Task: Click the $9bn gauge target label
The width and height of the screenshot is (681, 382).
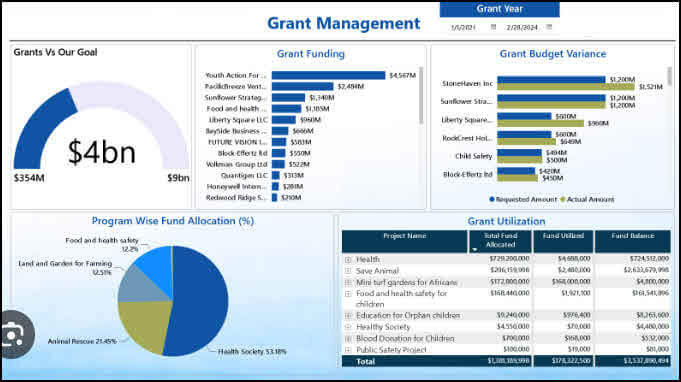Action: tap(178, 178)
